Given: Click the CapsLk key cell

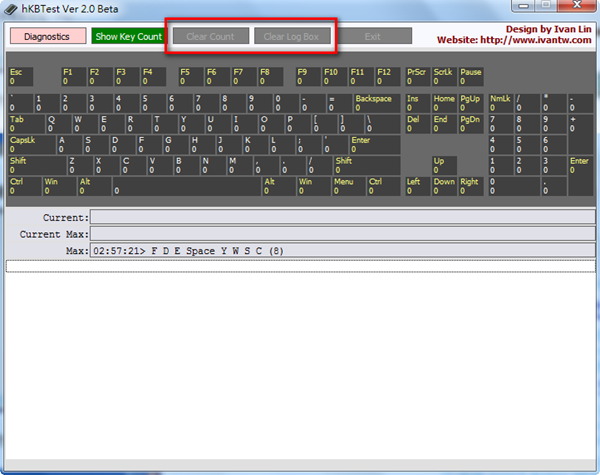Looking at the screenshot, I should (x=31, y=144).
